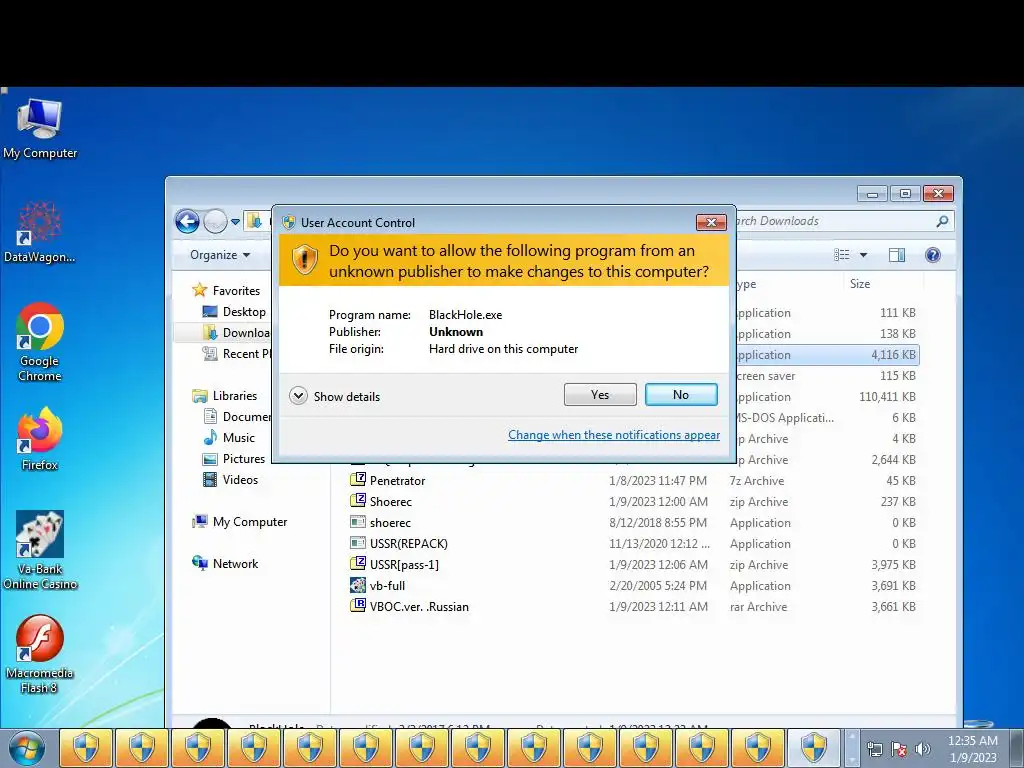Screen dimensions: 1024x768
Task: Click the Windows Start orb
Action: pos(27,748)
